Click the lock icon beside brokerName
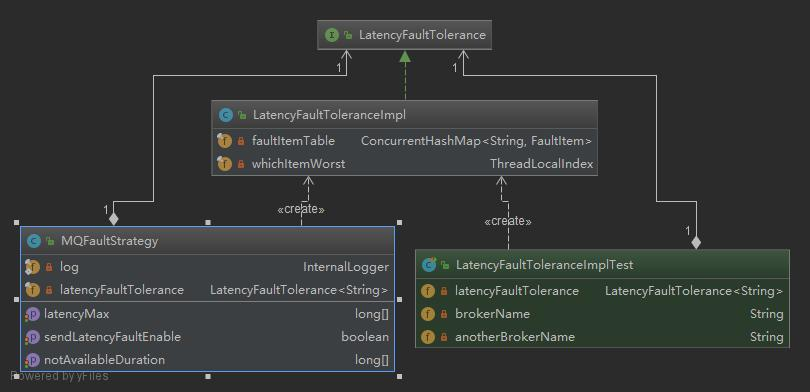This screenshot has height=392, width=810. tap(444, 314)
